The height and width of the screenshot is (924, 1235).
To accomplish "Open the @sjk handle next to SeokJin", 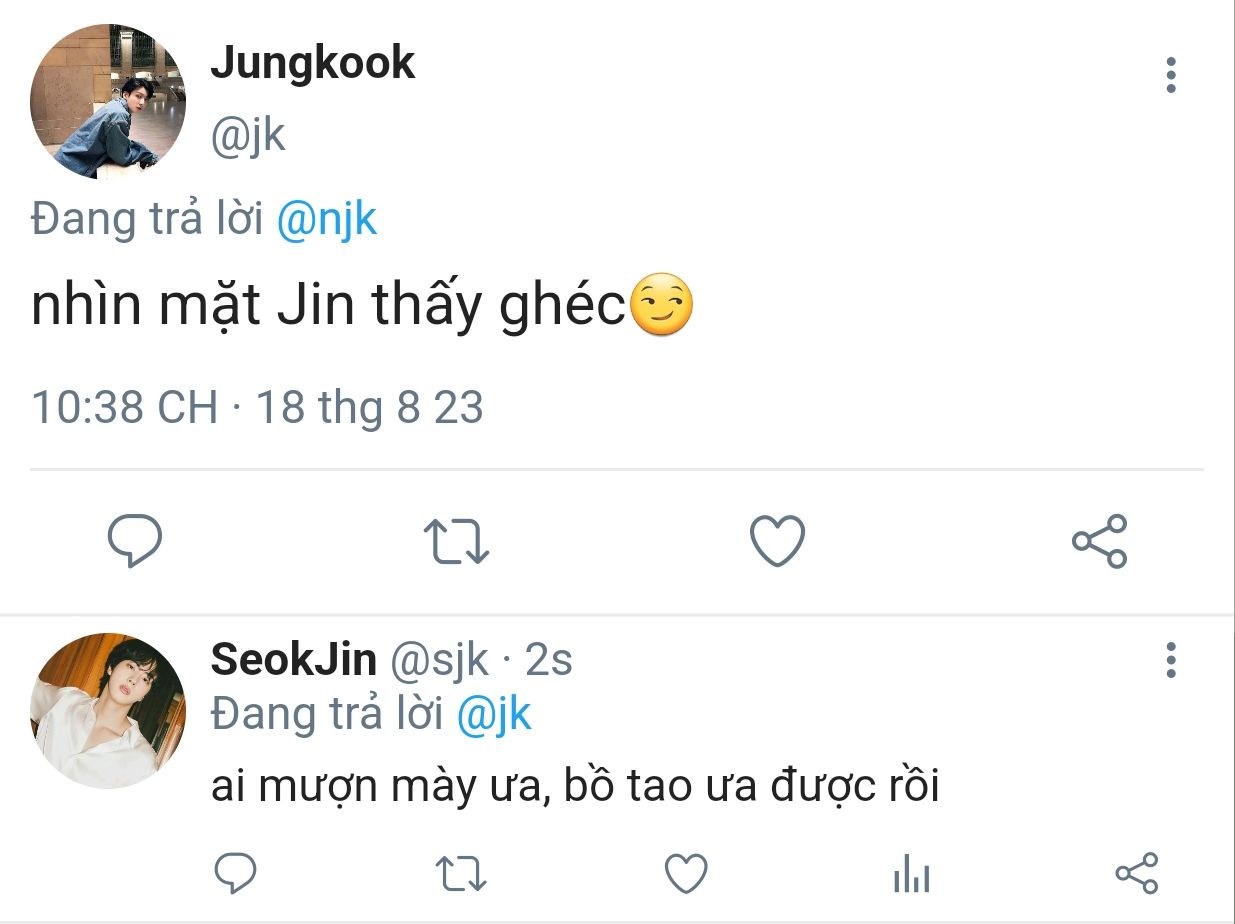I will coord(438,661).
